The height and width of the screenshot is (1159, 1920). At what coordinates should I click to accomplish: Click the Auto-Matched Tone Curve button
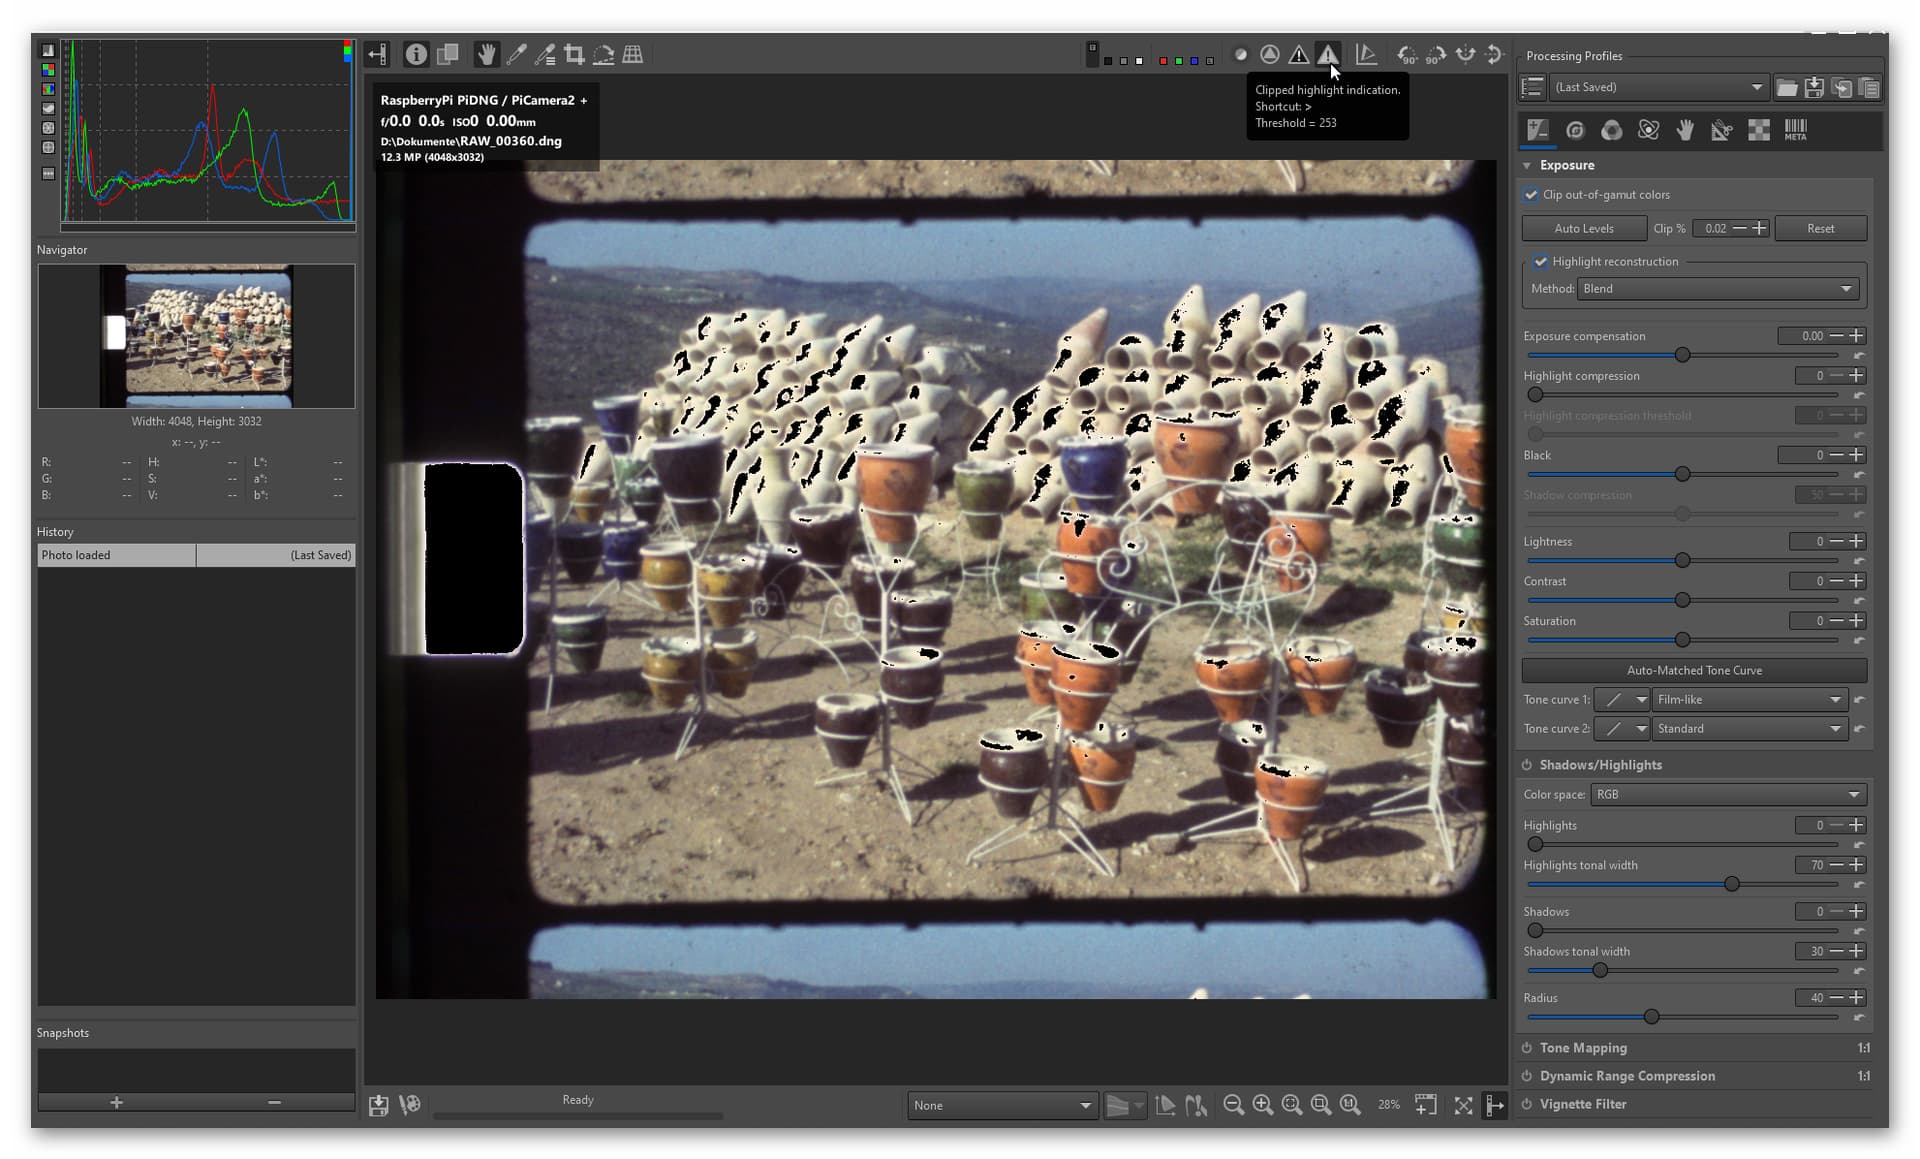coord(1694,670)
